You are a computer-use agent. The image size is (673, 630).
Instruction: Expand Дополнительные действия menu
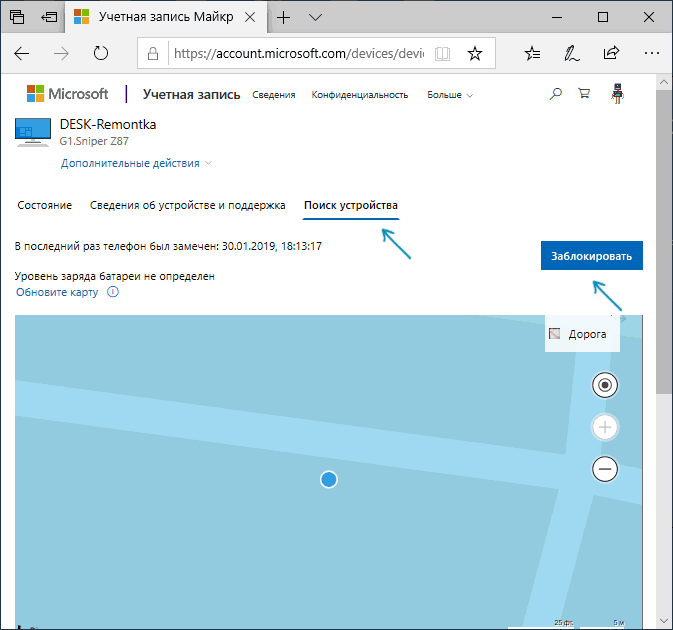point(136,163)
